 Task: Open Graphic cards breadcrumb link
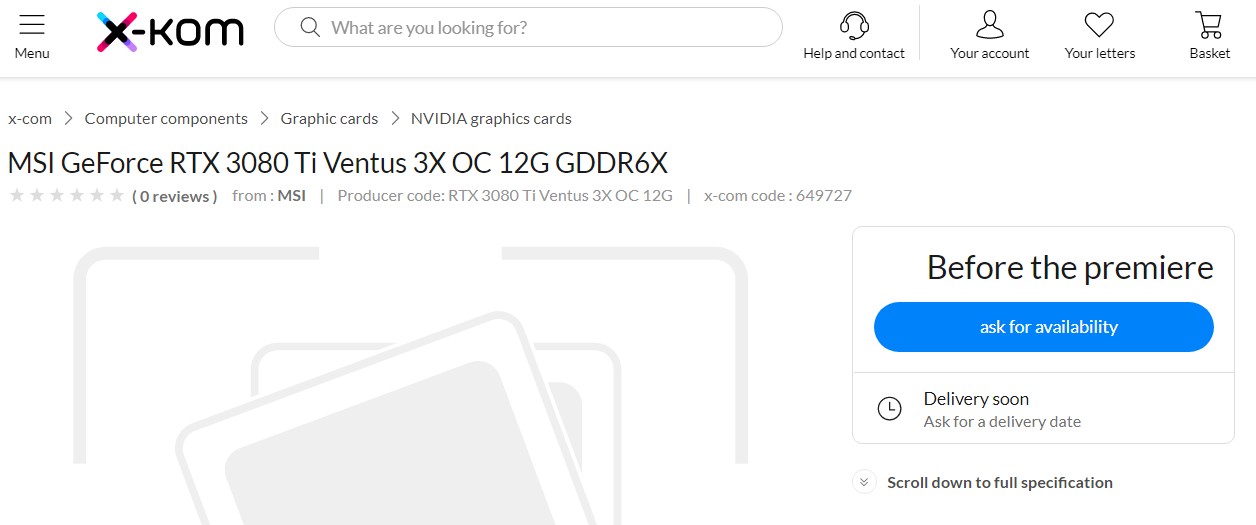click(x=329, y=118)
